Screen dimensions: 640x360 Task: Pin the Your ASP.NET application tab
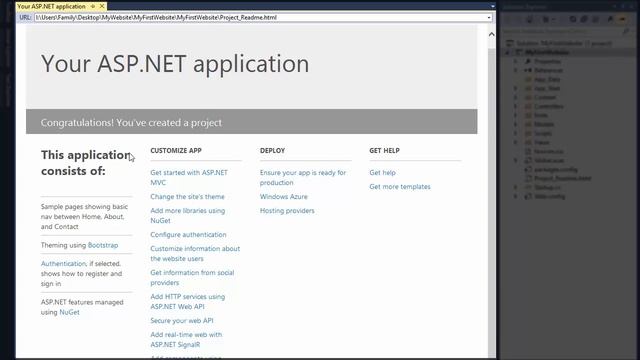tap(93, 6)
